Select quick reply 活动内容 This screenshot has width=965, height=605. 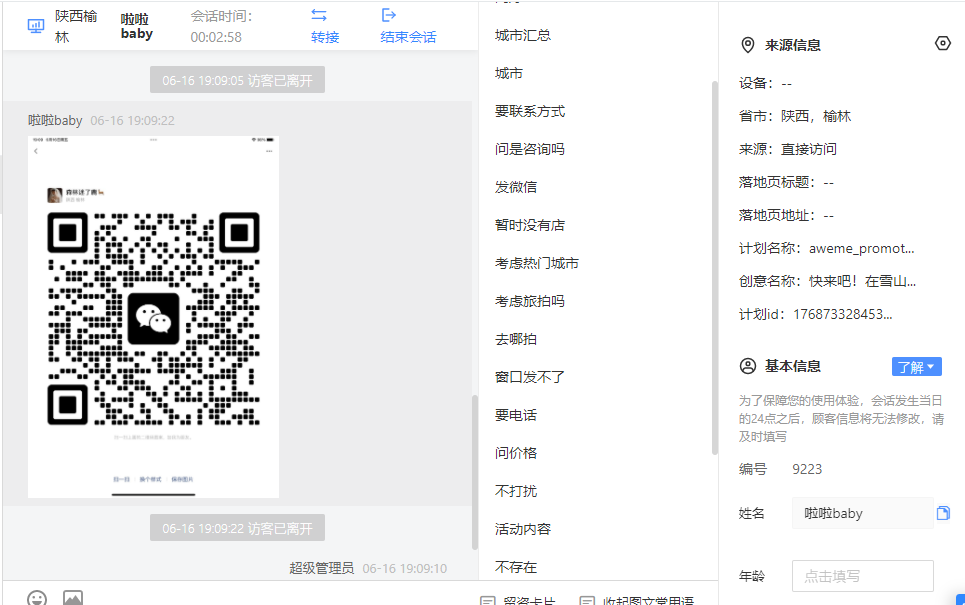tap(523, 529)
